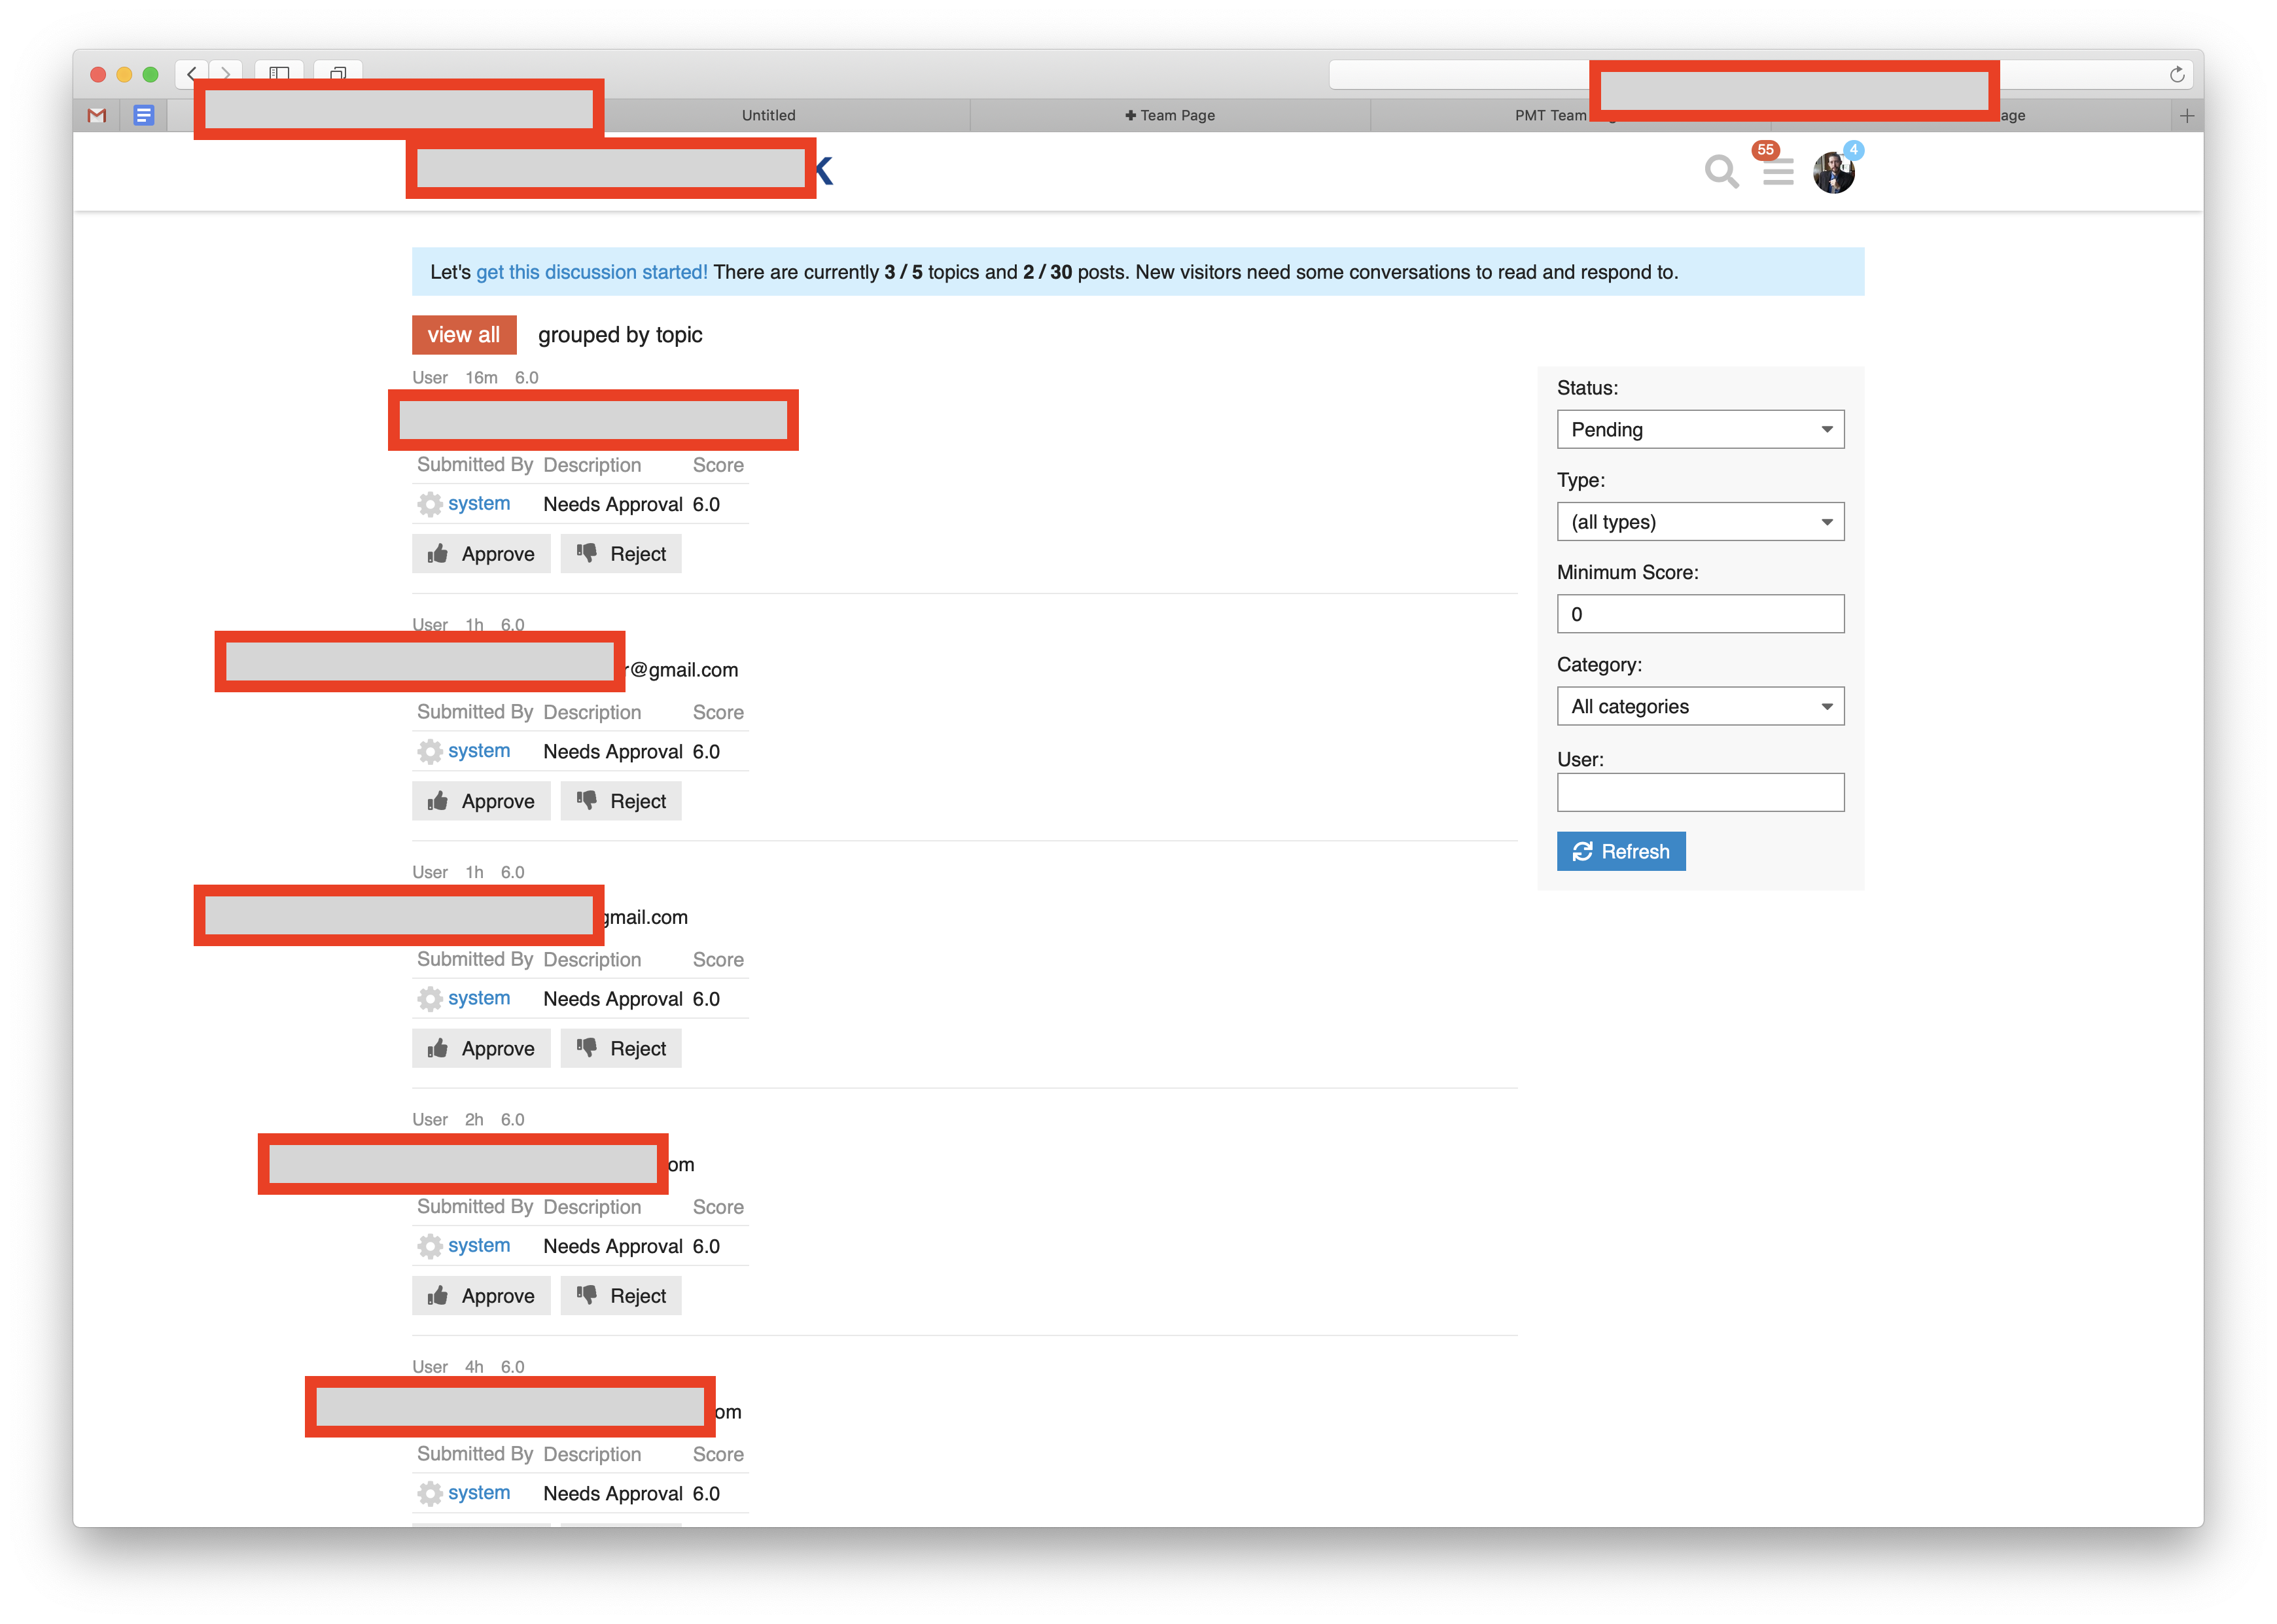Viewport: 2277px width, 1624px height.
Task: Open system link in the 2h entry
Action: [479, 1245]
